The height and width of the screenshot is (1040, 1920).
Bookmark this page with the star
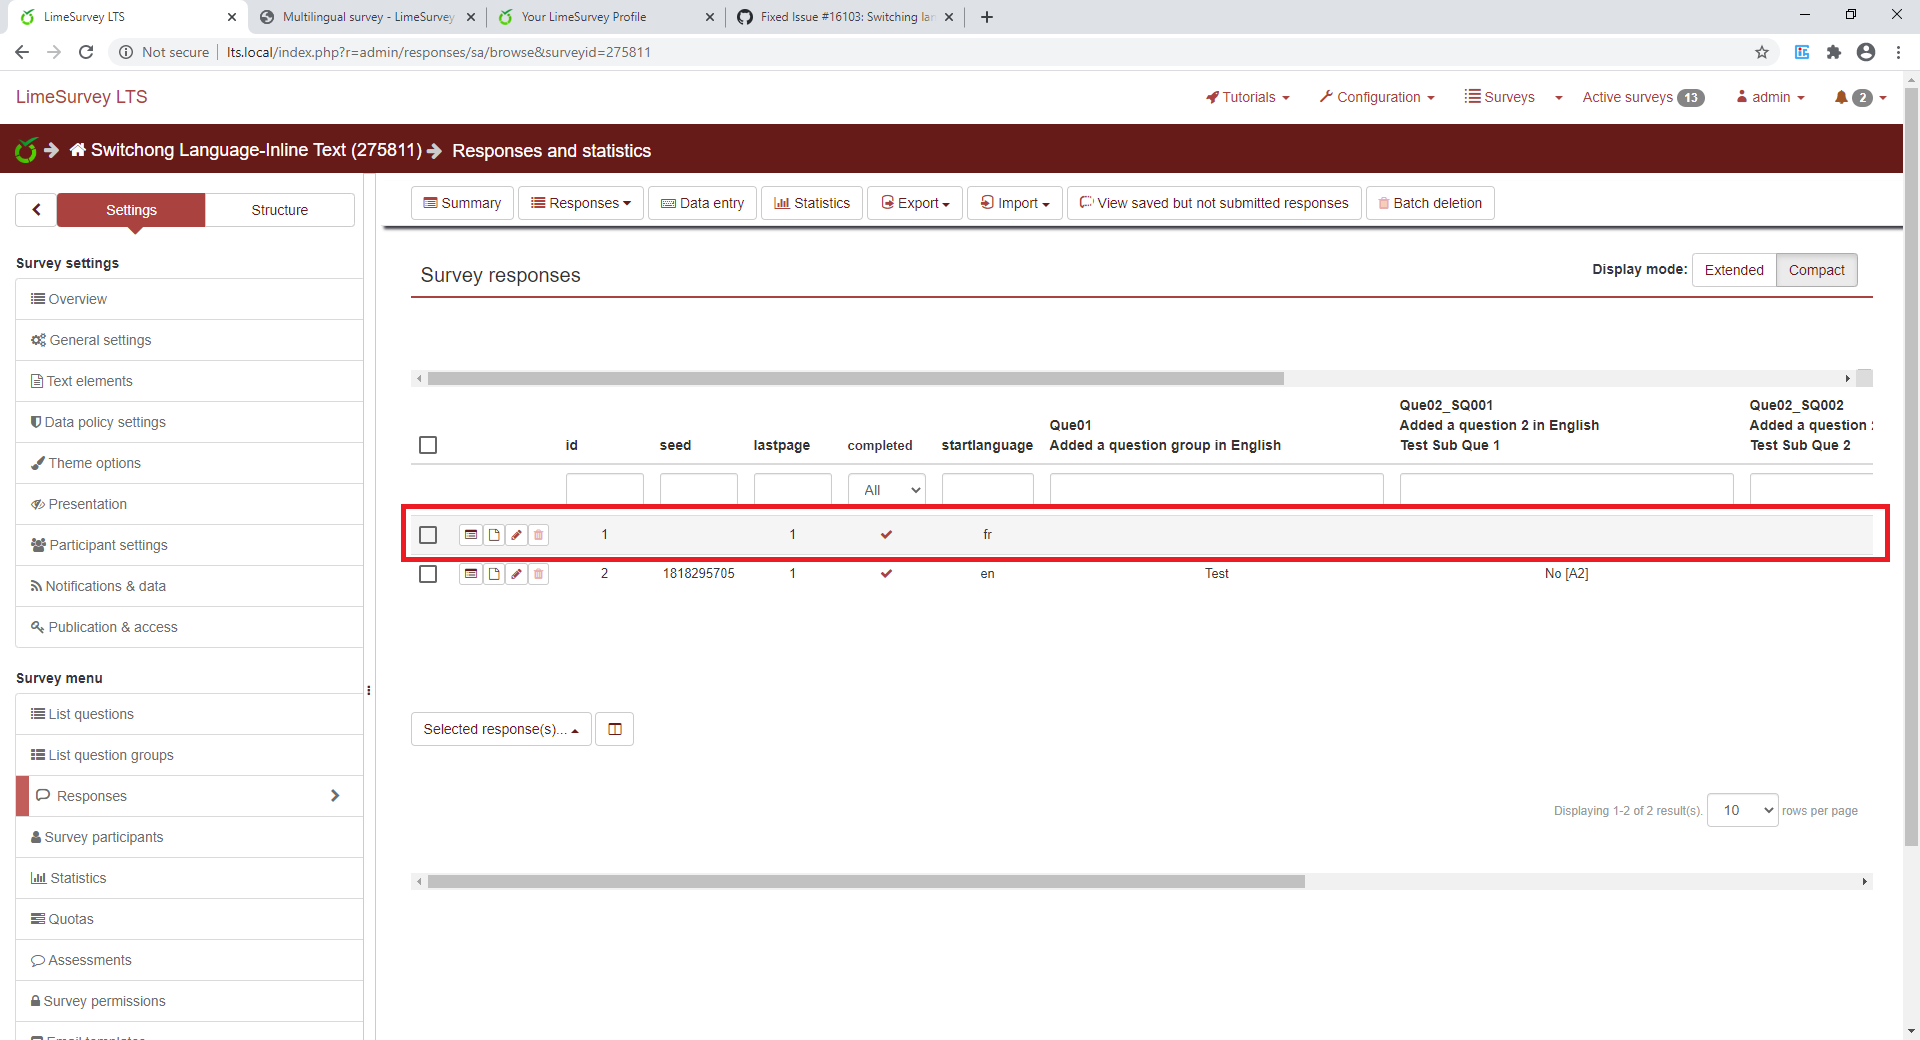(1762, 52)
